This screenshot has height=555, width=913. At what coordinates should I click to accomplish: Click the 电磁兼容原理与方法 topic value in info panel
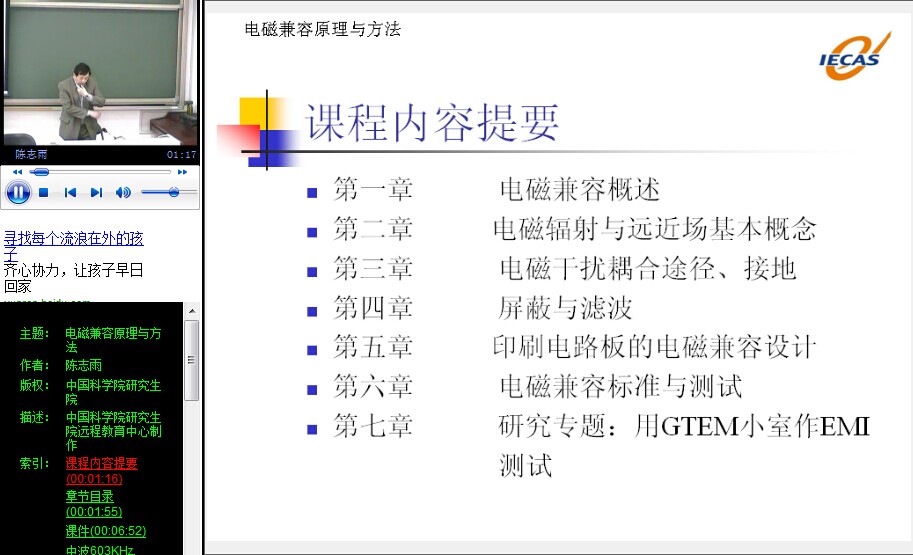point(113,340)
